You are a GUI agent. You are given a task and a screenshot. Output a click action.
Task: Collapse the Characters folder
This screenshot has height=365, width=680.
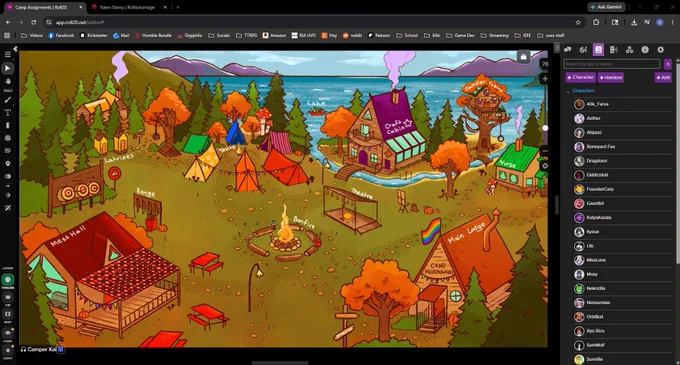(568, 91)
